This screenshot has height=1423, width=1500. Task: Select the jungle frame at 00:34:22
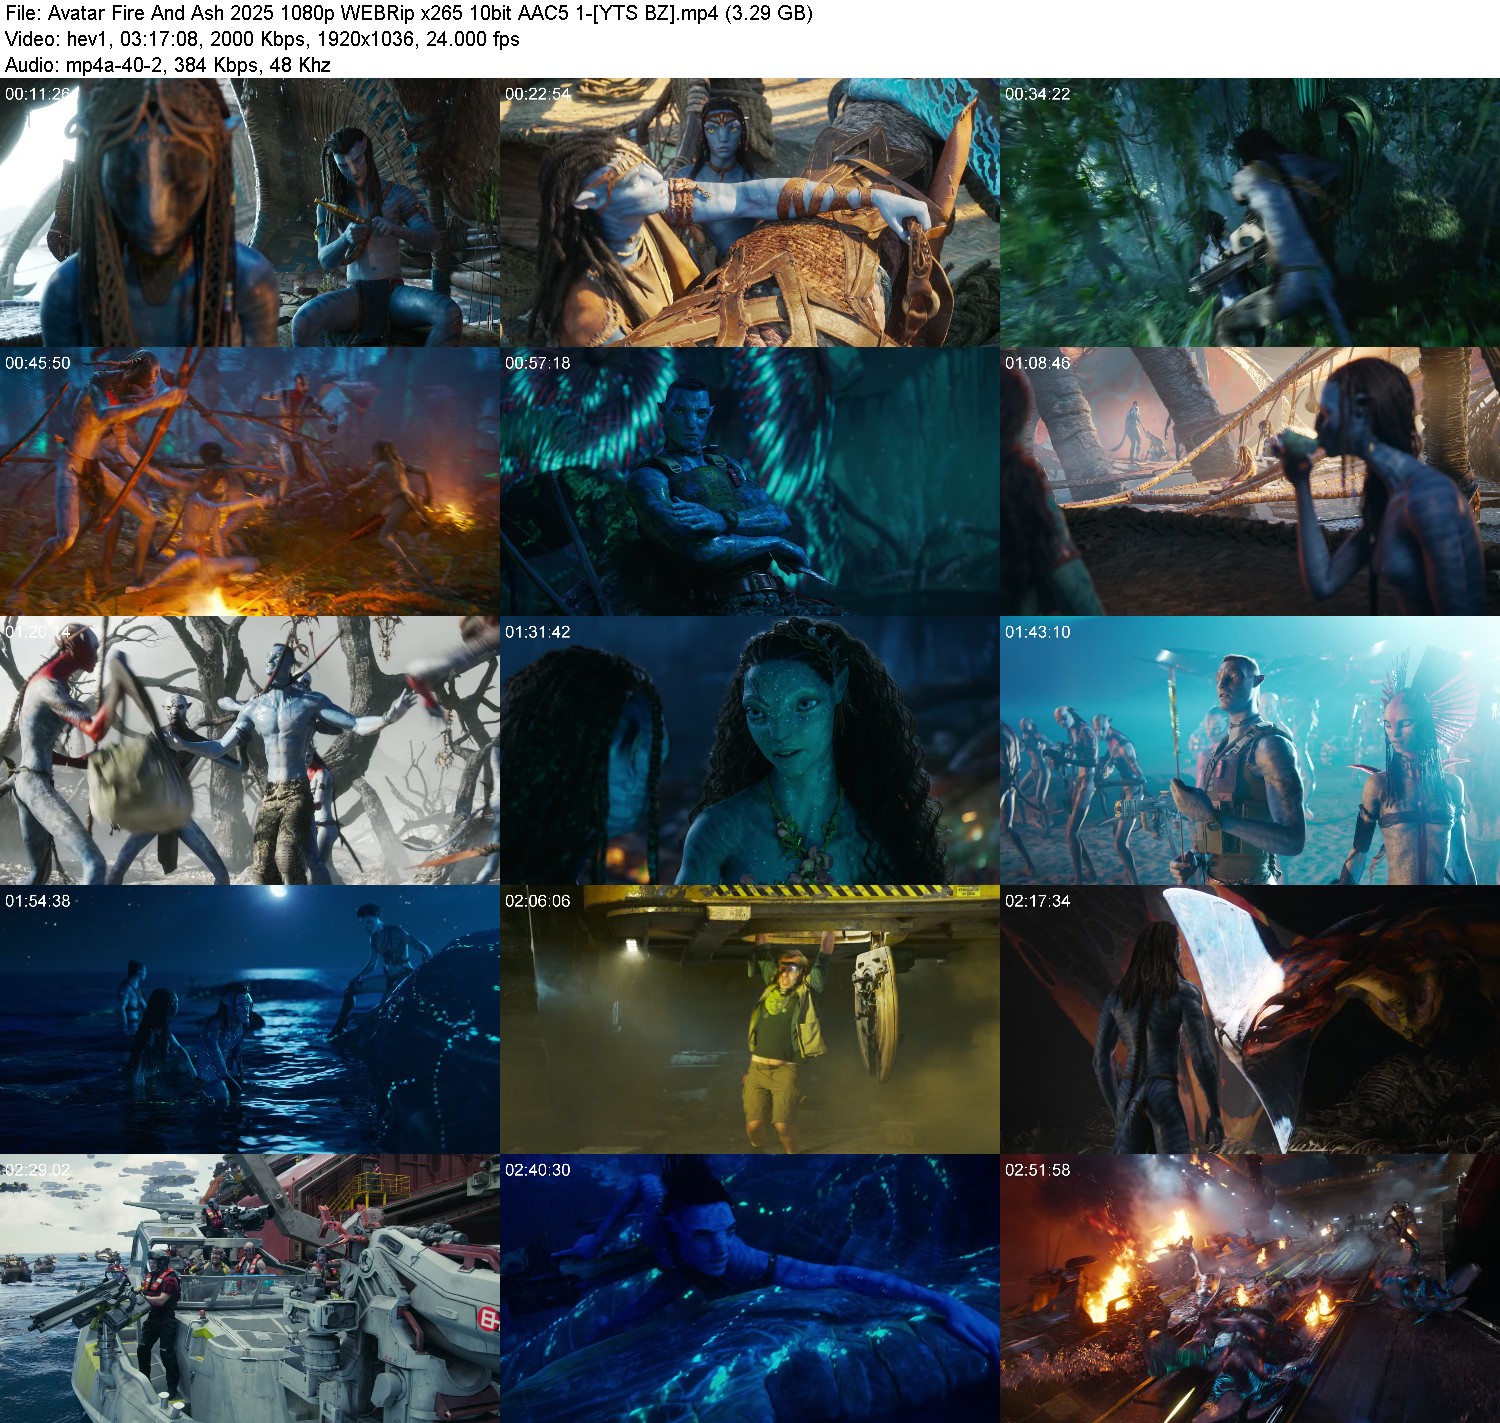pos(1250,213)
